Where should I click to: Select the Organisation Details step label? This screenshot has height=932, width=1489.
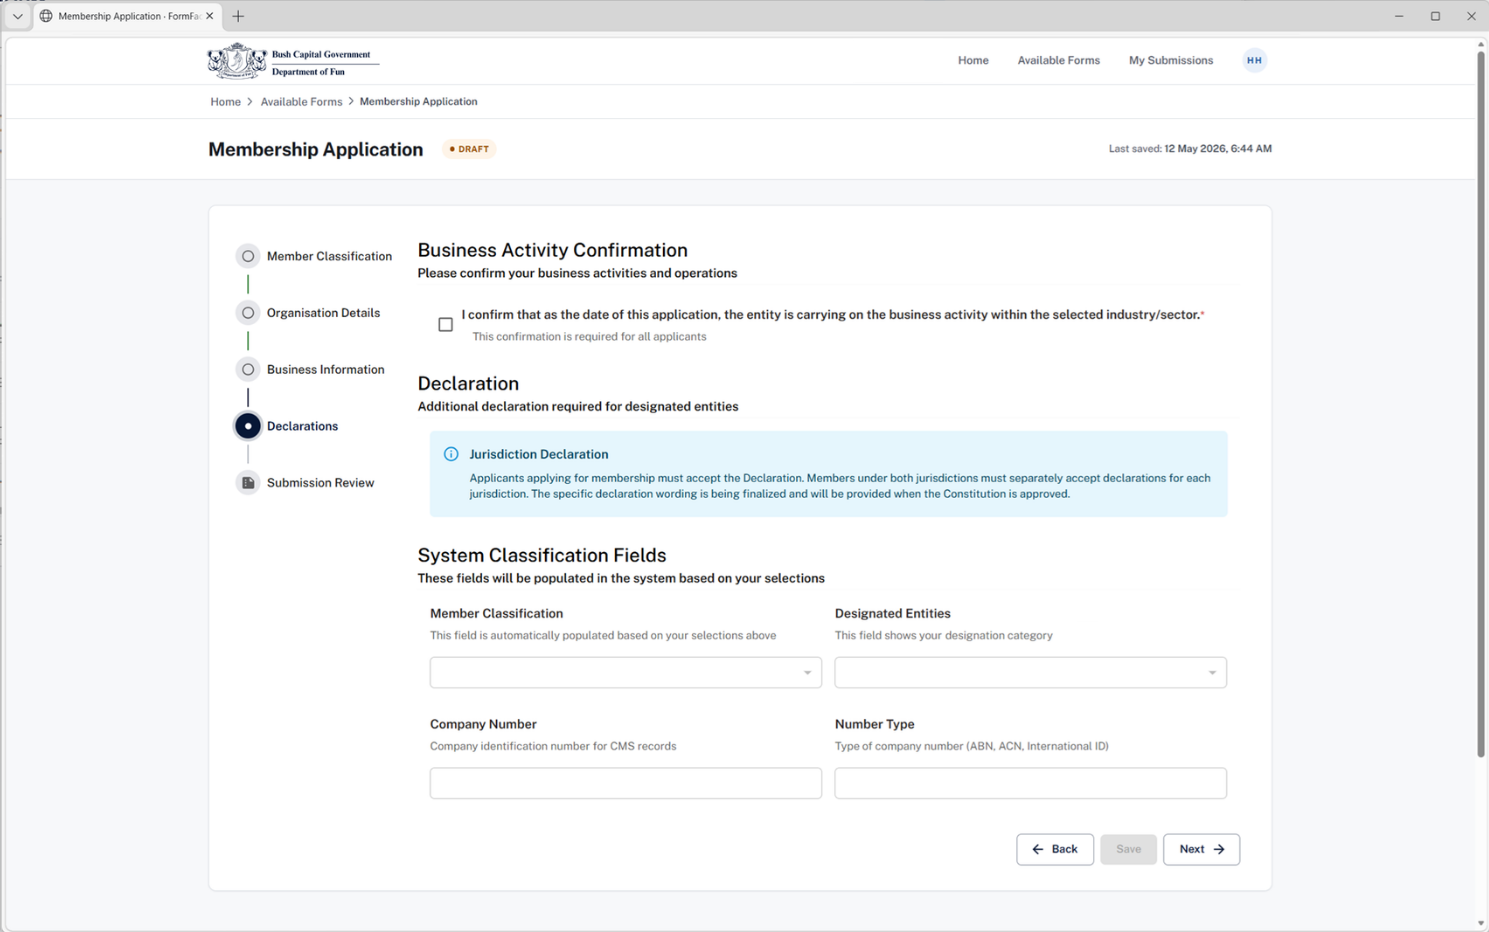point(323,313)
